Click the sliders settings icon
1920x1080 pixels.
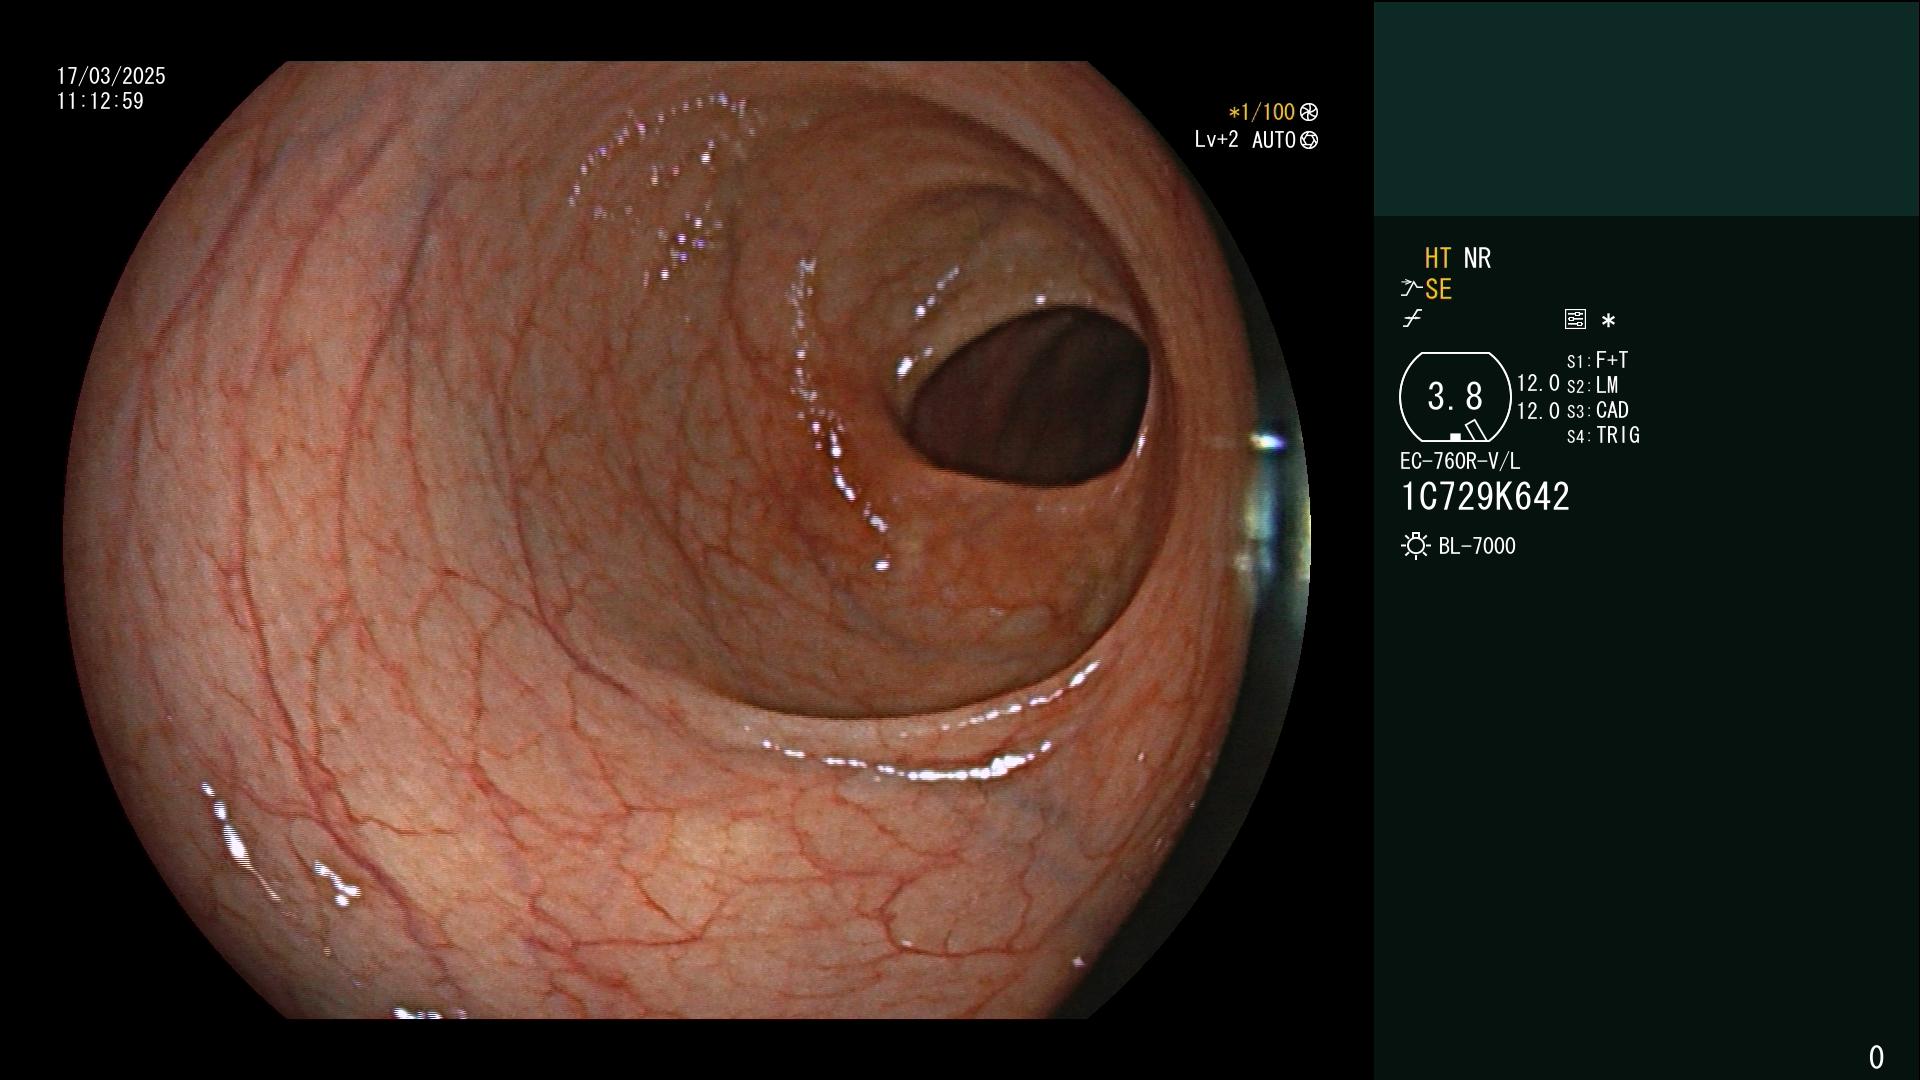[x=1575, y=319]
